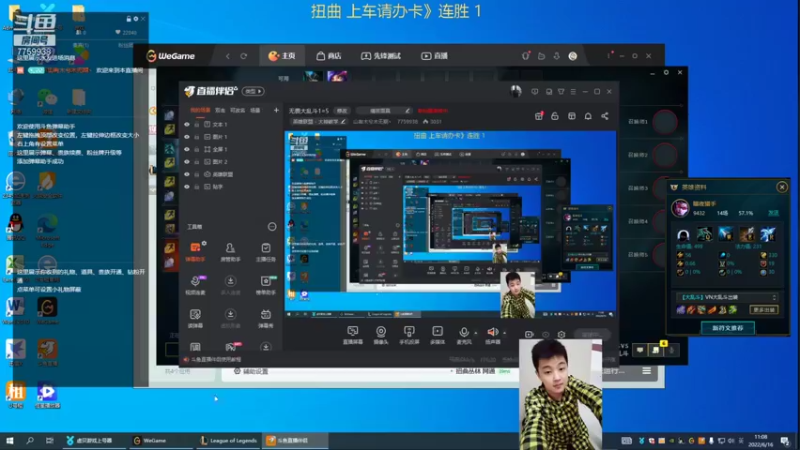Open the read-danmaku tool
This screenshot has width=800, height=450.
click(195, 318)
